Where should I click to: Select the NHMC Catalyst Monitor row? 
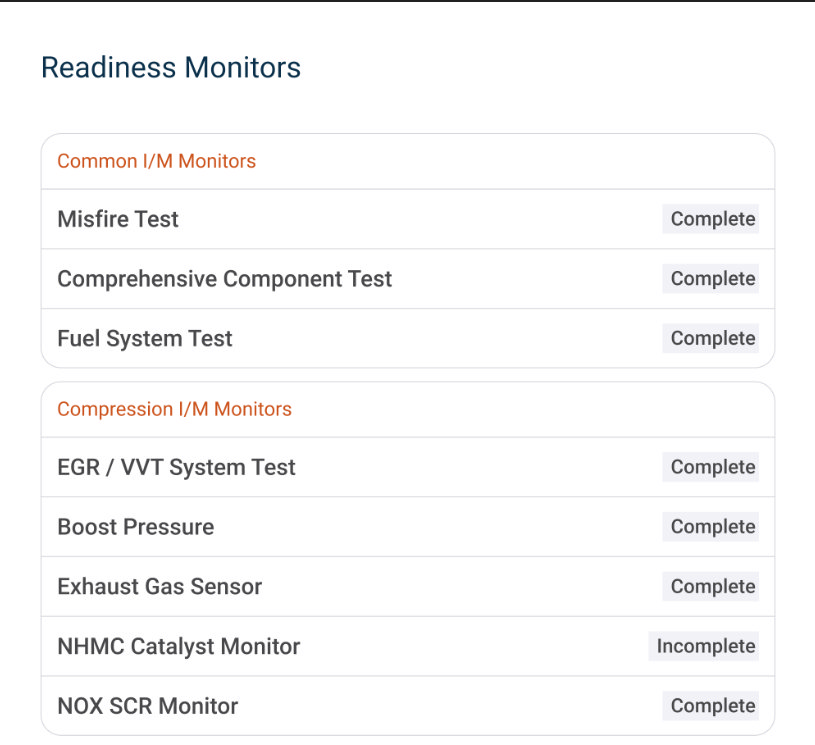[408, 646]
